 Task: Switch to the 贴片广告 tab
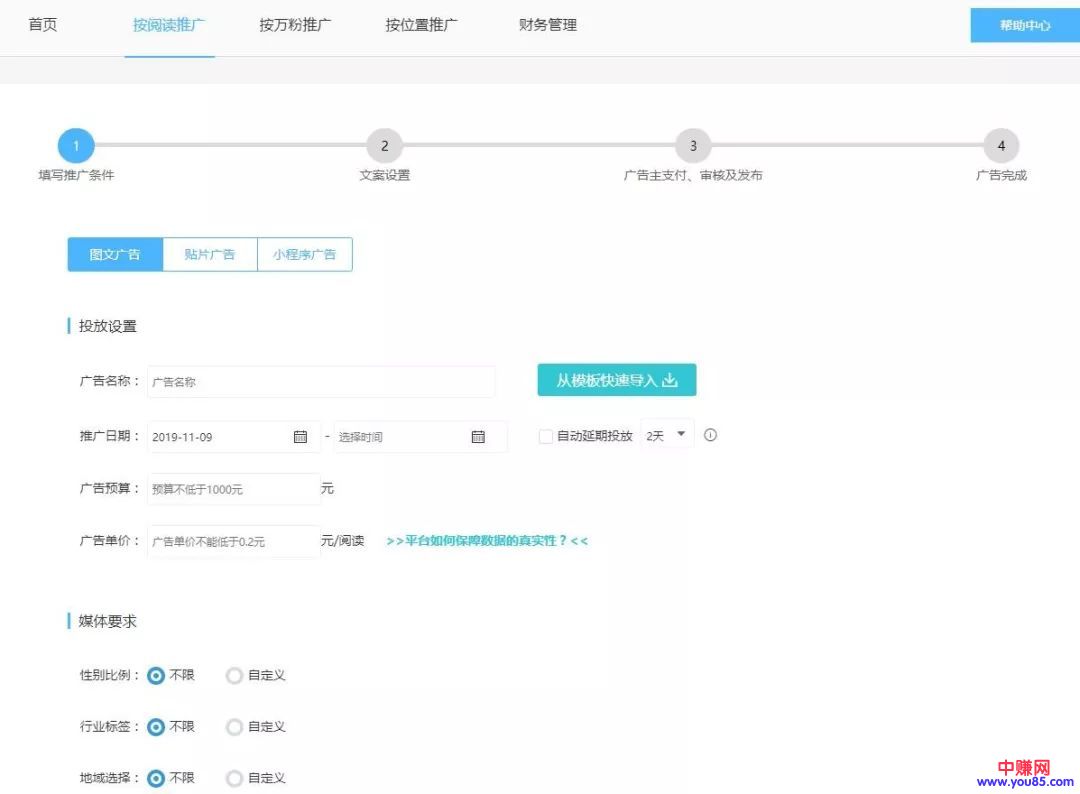(x=210, y=254)
